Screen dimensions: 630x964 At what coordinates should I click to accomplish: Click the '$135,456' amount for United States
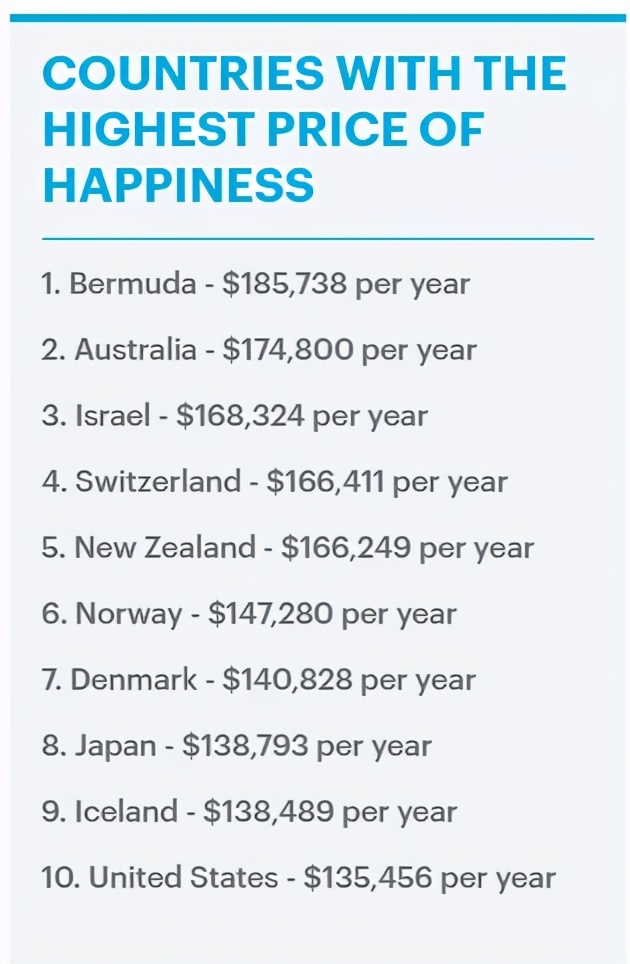(x=368, y=877)
